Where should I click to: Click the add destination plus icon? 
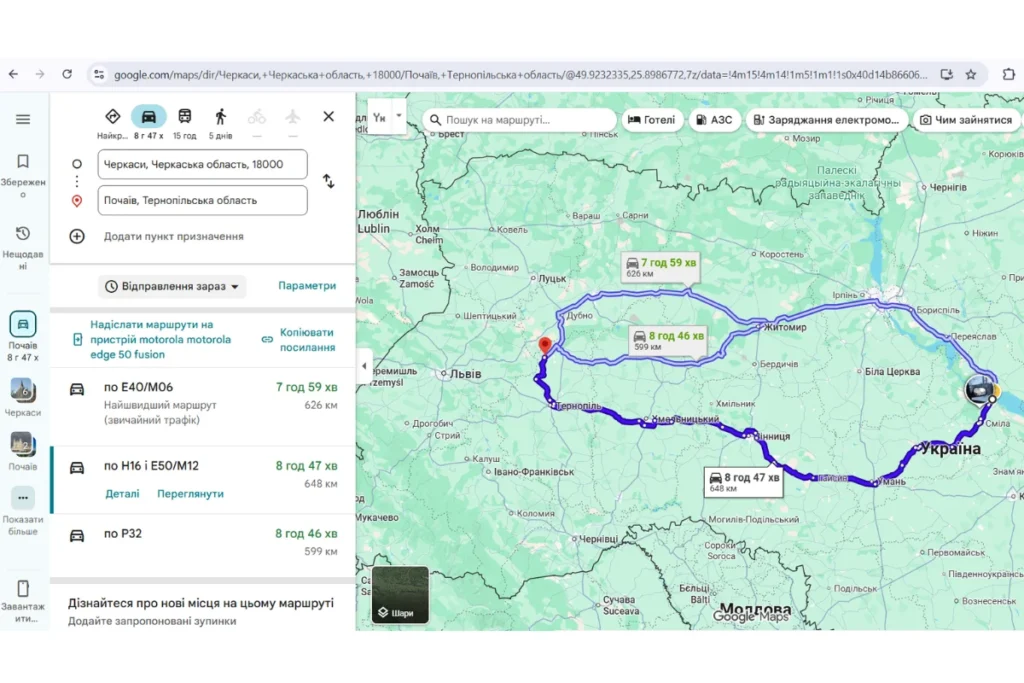tap(77, 236)
